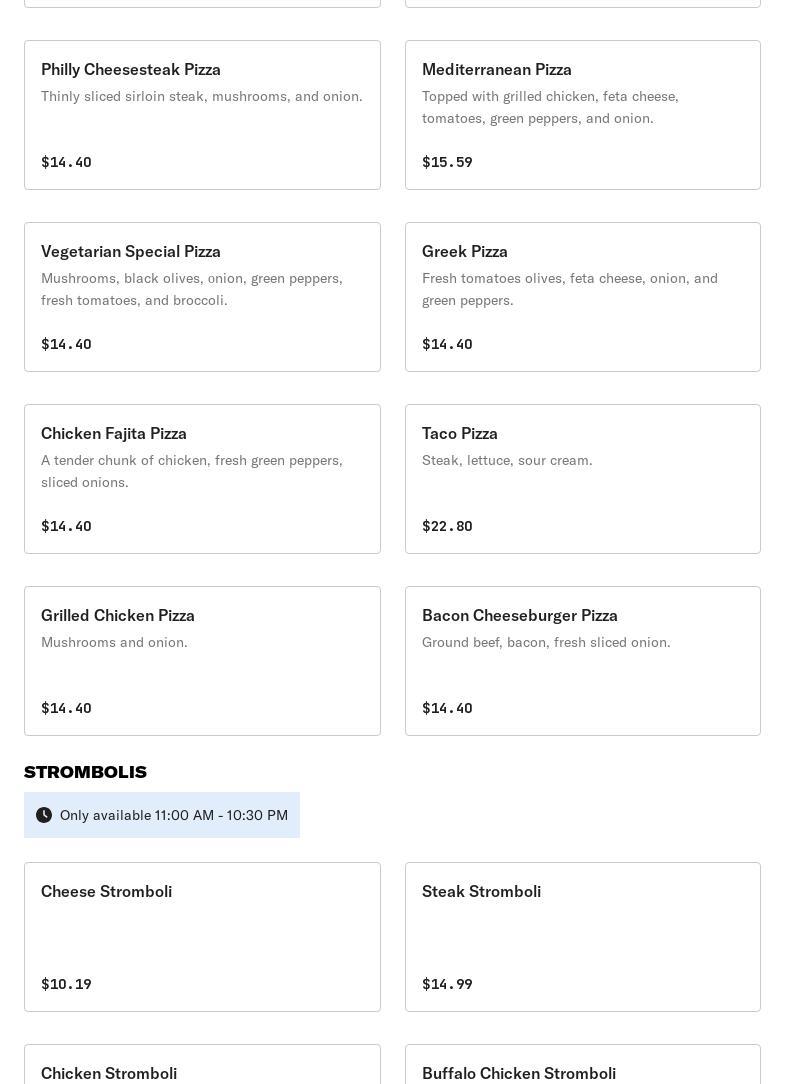Click the Greek Pizza ingredient description

570,289
